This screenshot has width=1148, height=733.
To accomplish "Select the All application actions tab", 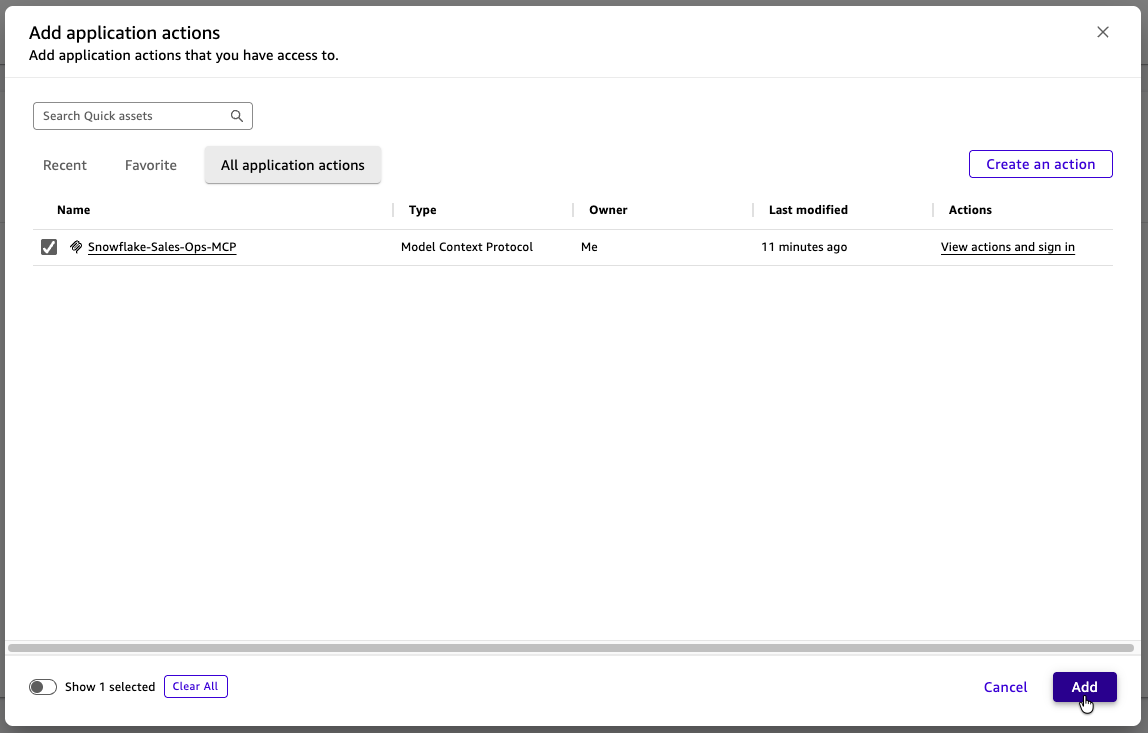I will pyautogui.click(x=293, y=165).
